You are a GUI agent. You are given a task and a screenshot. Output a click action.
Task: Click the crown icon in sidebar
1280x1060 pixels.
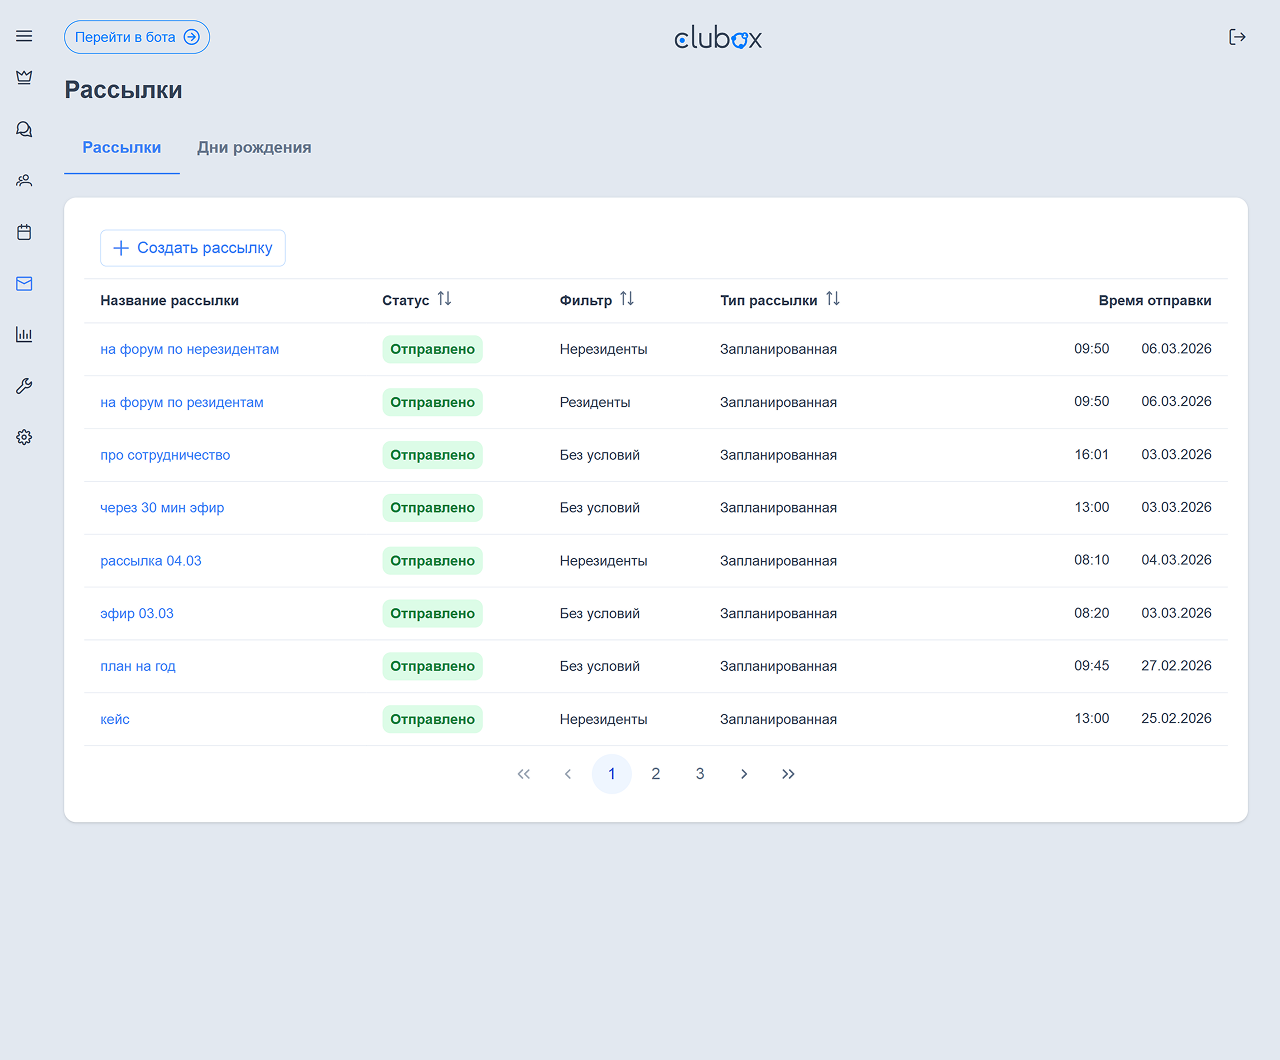click(x=24, y=78)
